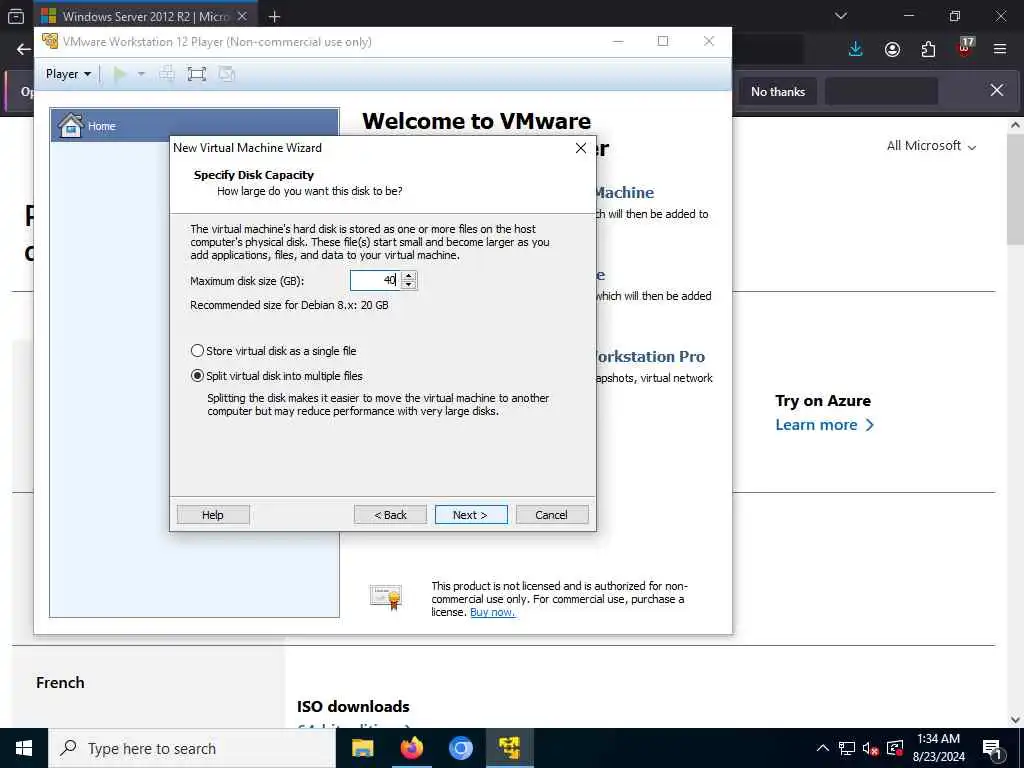Expand the dropdown arrow beside the Power On icon
Viewport: 1024px width, 768px height.
[141, 74]
